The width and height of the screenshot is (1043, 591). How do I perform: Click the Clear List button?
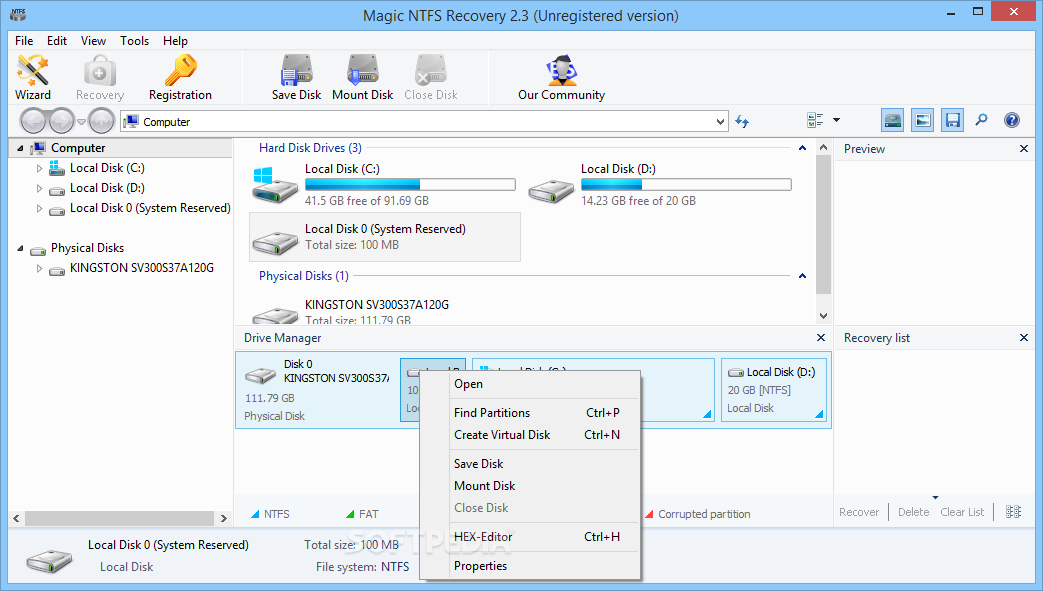pos(962,512)
